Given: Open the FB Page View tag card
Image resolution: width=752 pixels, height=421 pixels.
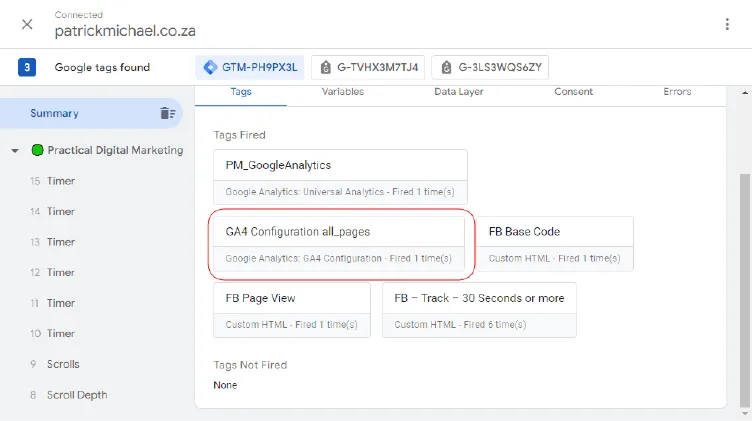Looking at the screenshot, I should point(291,310).
